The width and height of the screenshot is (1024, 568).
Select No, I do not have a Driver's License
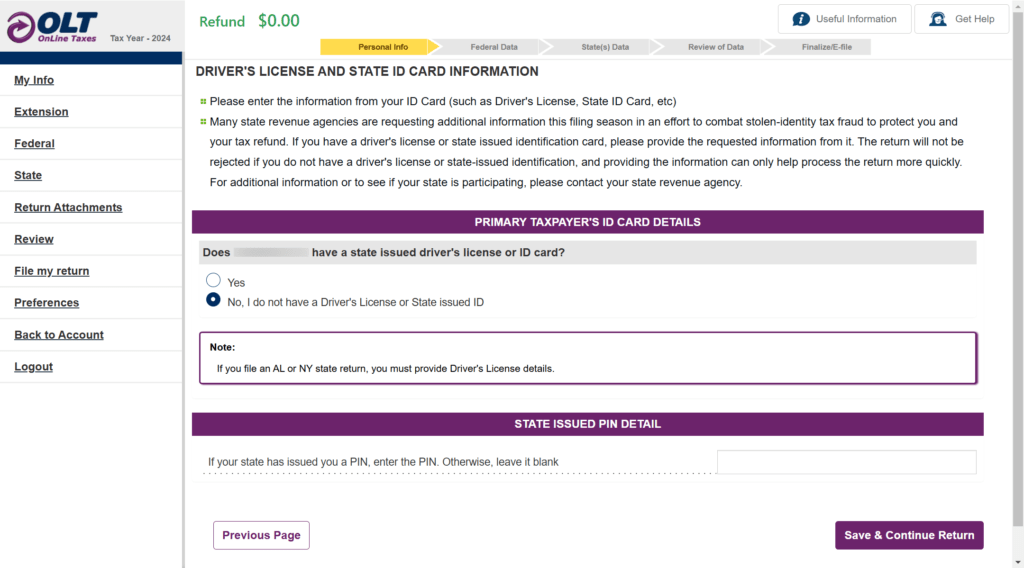point(213,300)
